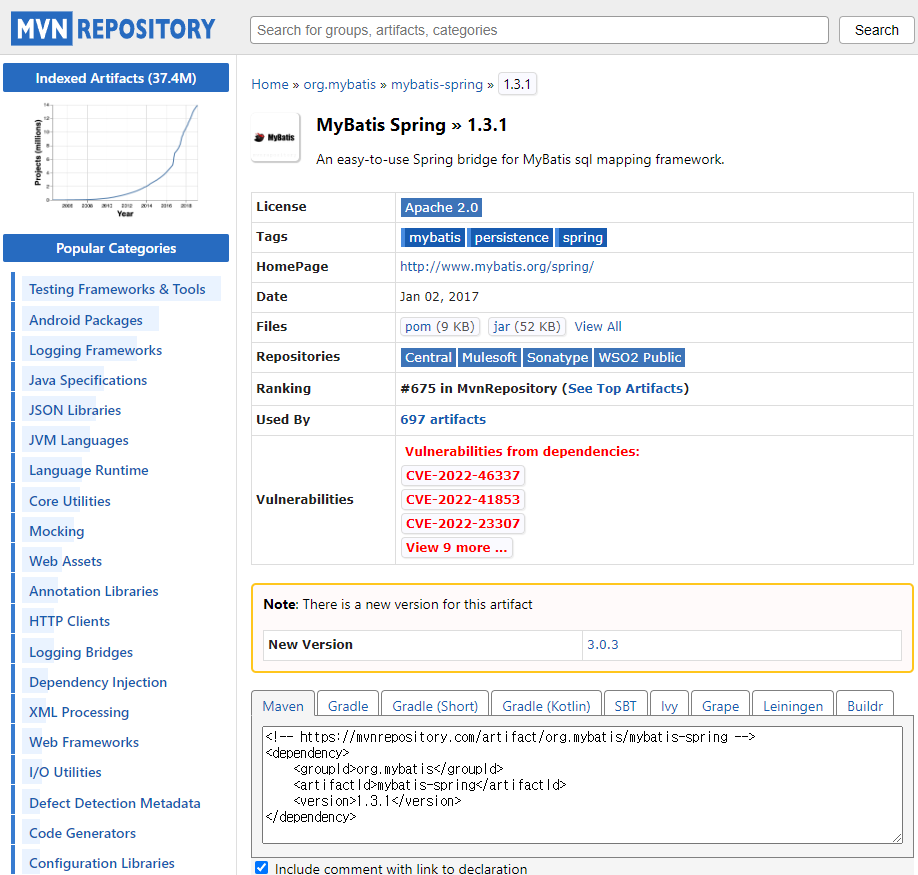Switch to the Gradle (Short) tab
This screenshot has height=875, width=918.
coord(435,705)
